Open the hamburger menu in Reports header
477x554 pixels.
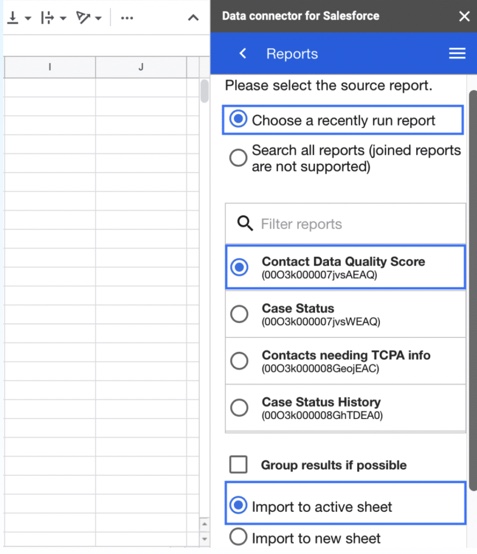pos(457,54)
